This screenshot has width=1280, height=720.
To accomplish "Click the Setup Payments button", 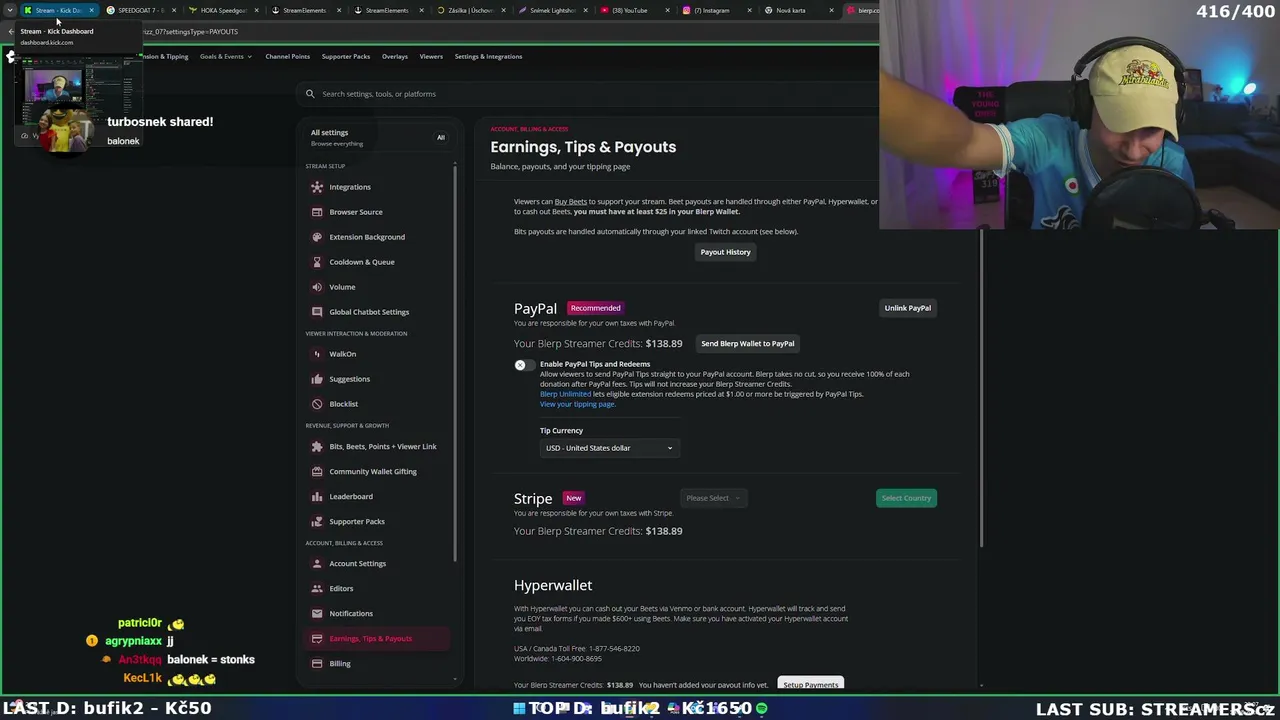I will [810, 685].
